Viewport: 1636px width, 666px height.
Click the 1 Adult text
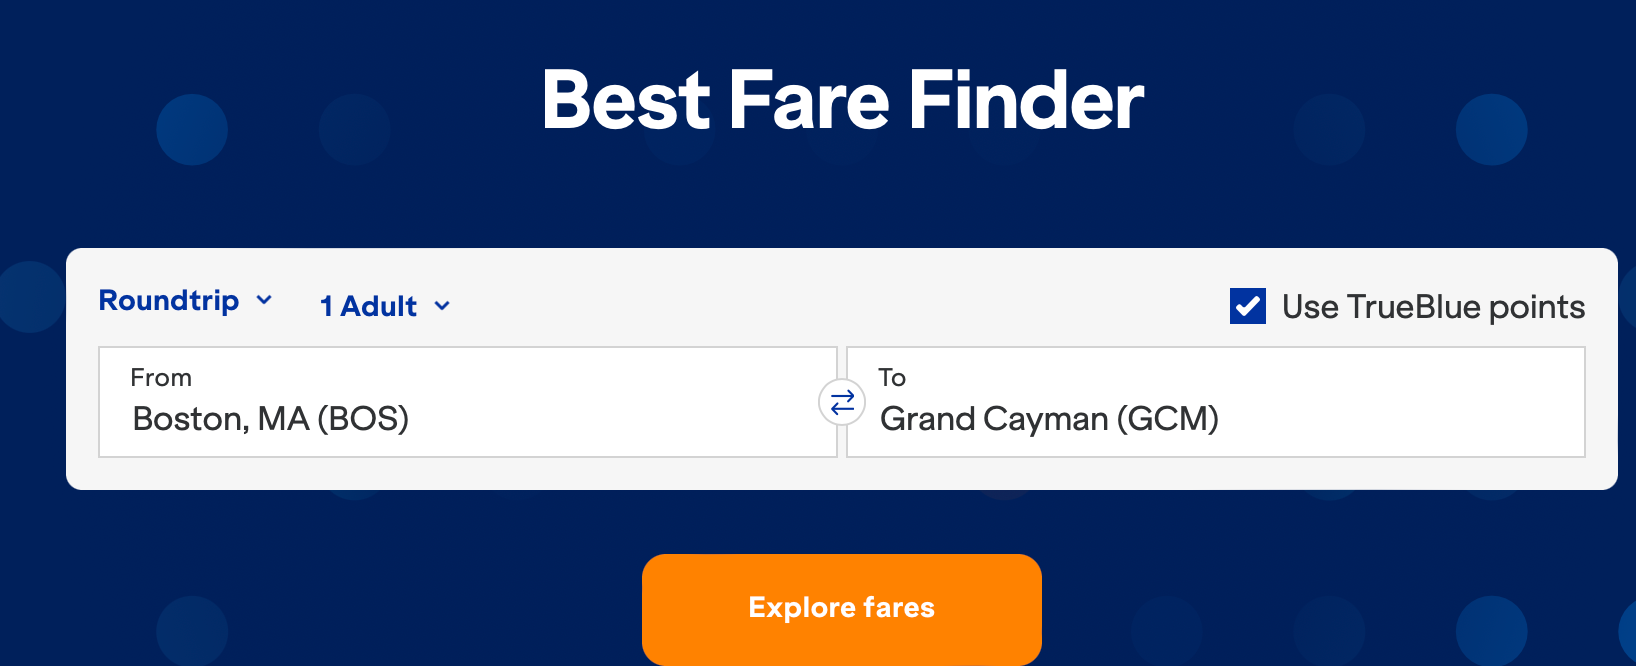coord(368,306)
